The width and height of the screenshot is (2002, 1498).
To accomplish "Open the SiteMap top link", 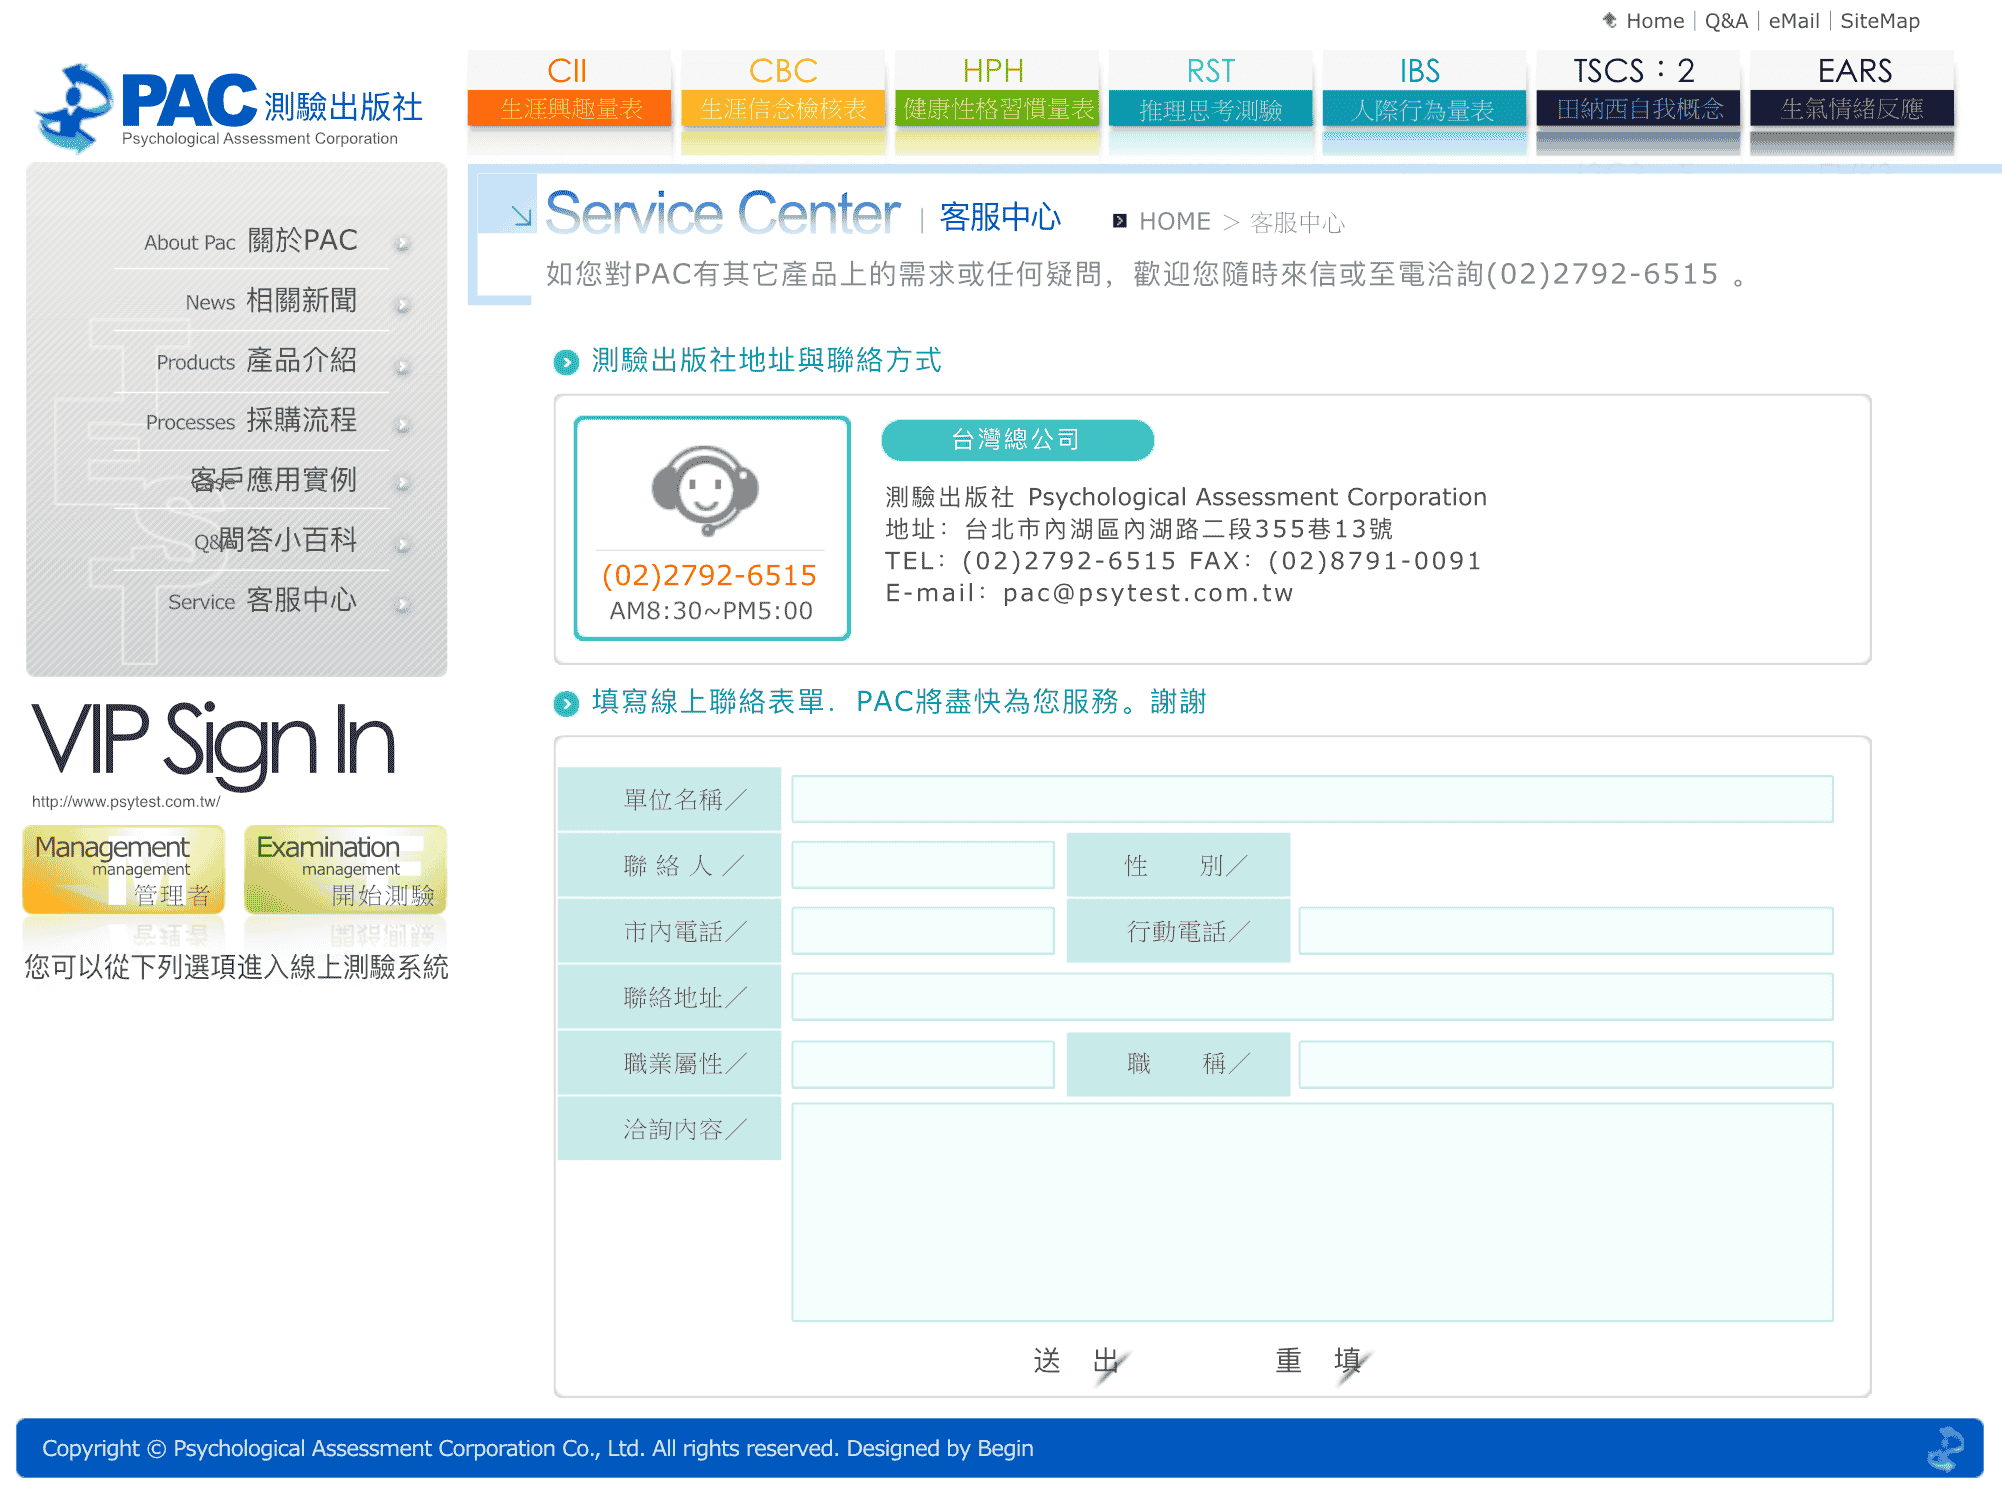I will [1880, 21].
